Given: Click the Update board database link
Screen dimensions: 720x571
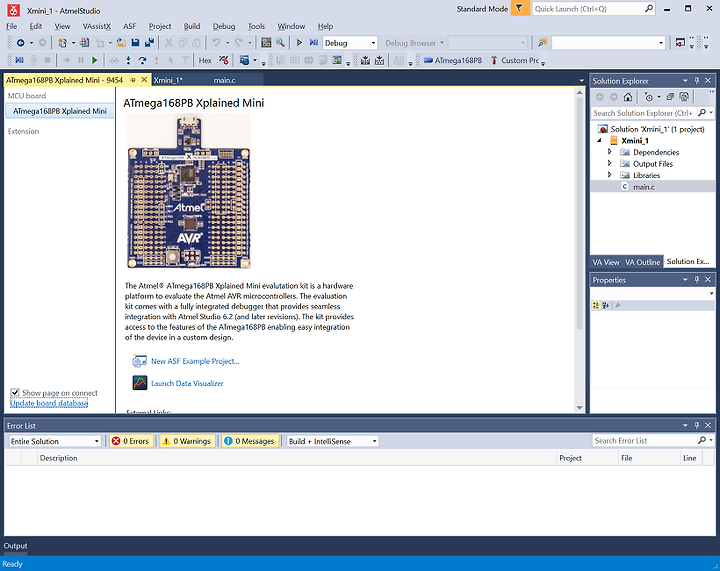Looking at the screenshot, I should [x=49, y=403].
